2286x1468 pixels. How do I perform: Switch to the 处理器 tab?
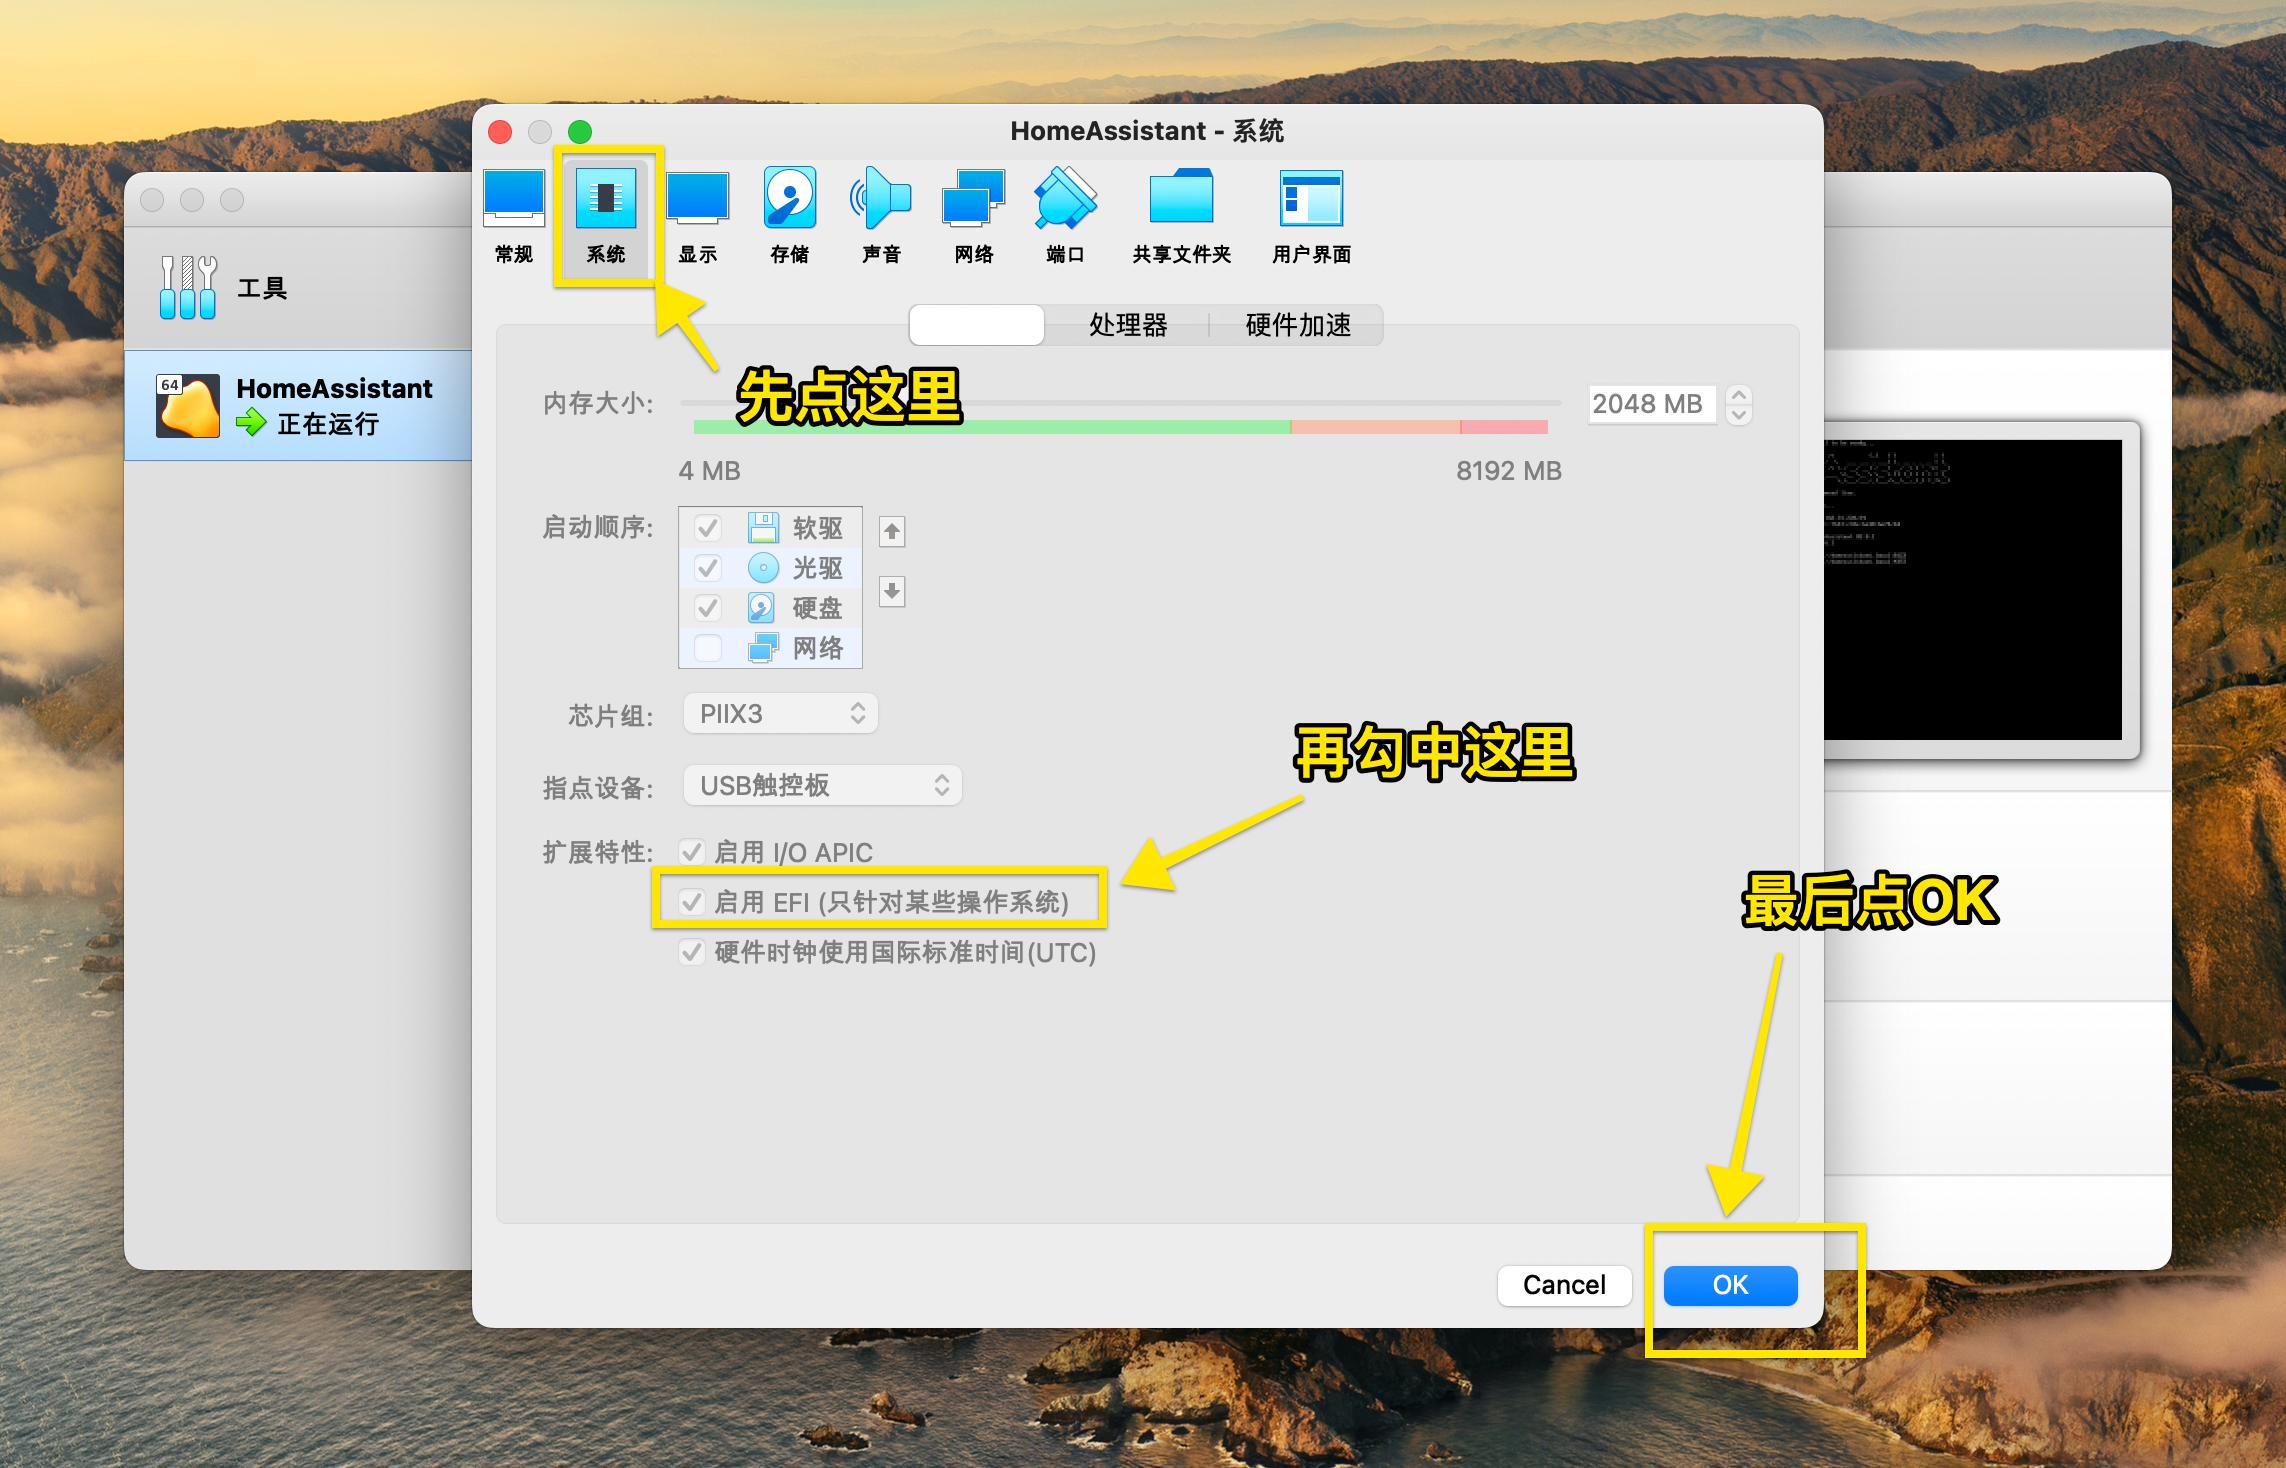(x=1126, y=325)
